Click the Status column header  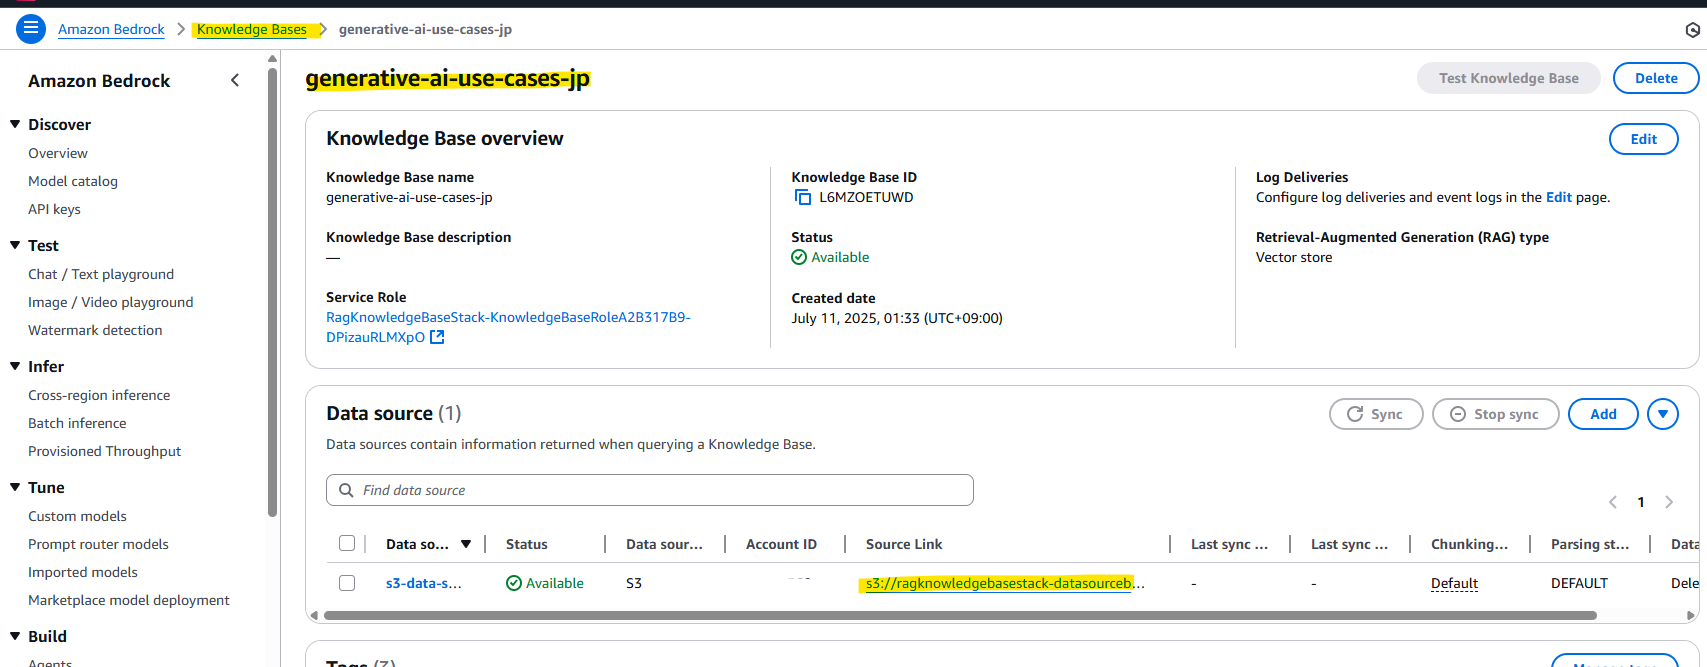(526, 544)
